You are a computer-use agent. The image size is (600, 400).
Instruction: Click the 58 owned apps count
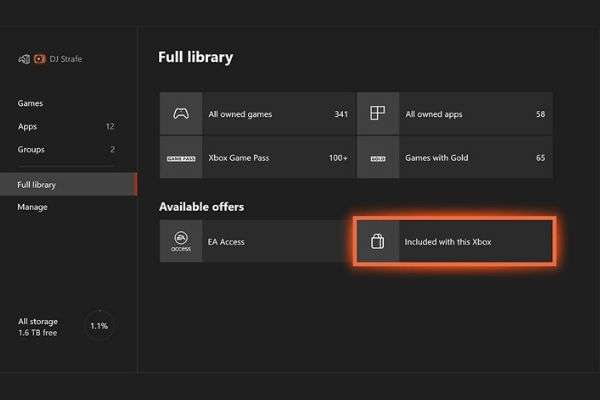[540, 114]
